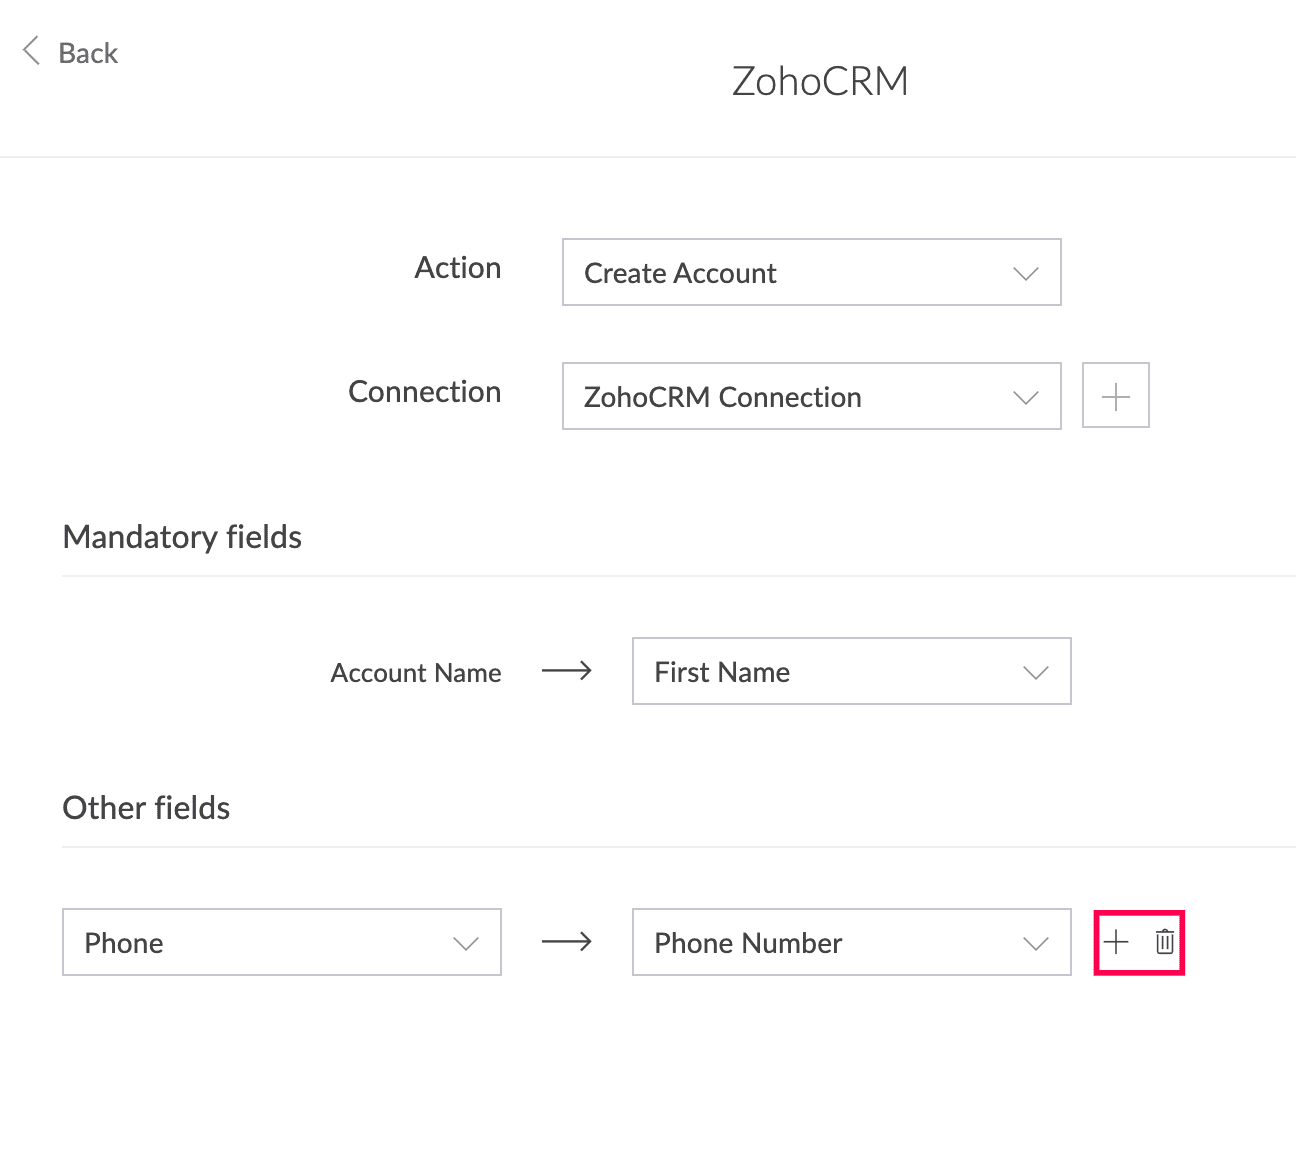1296x1160 pixels.
Task: Click the chevron arrow in ZohoCRM Connection box
Action: [1026, 397]
